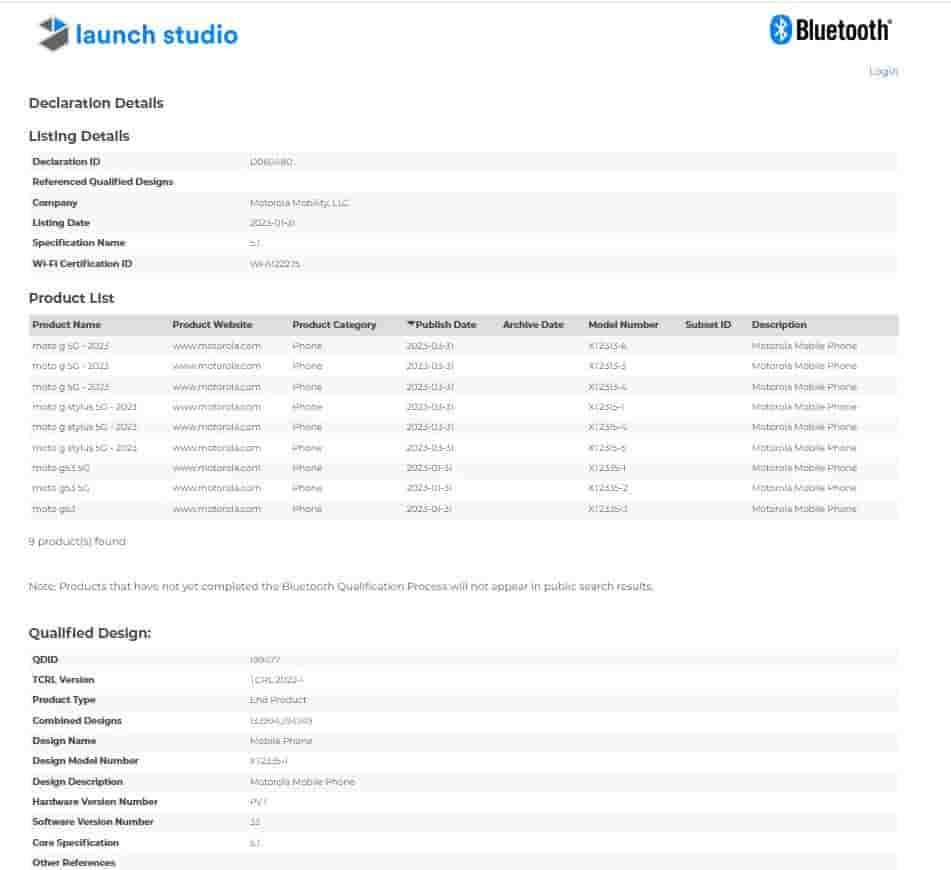Open www.motorola.com link in first product row
This screenshot has width=951, height=870.
click(x=216, y=346)
